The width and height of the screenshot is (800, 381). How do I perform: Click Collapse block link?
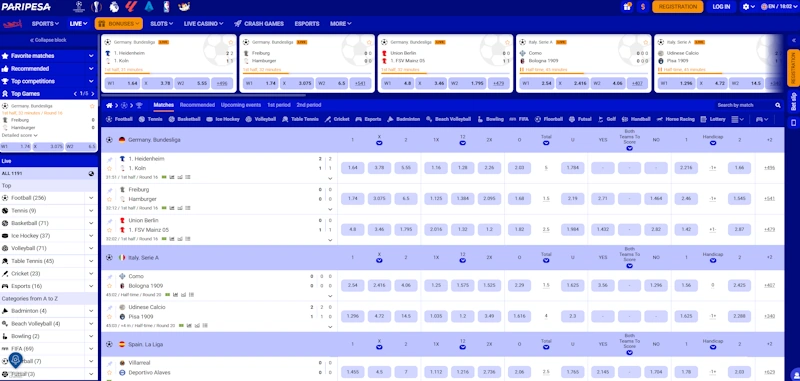(x=48, y=40)
